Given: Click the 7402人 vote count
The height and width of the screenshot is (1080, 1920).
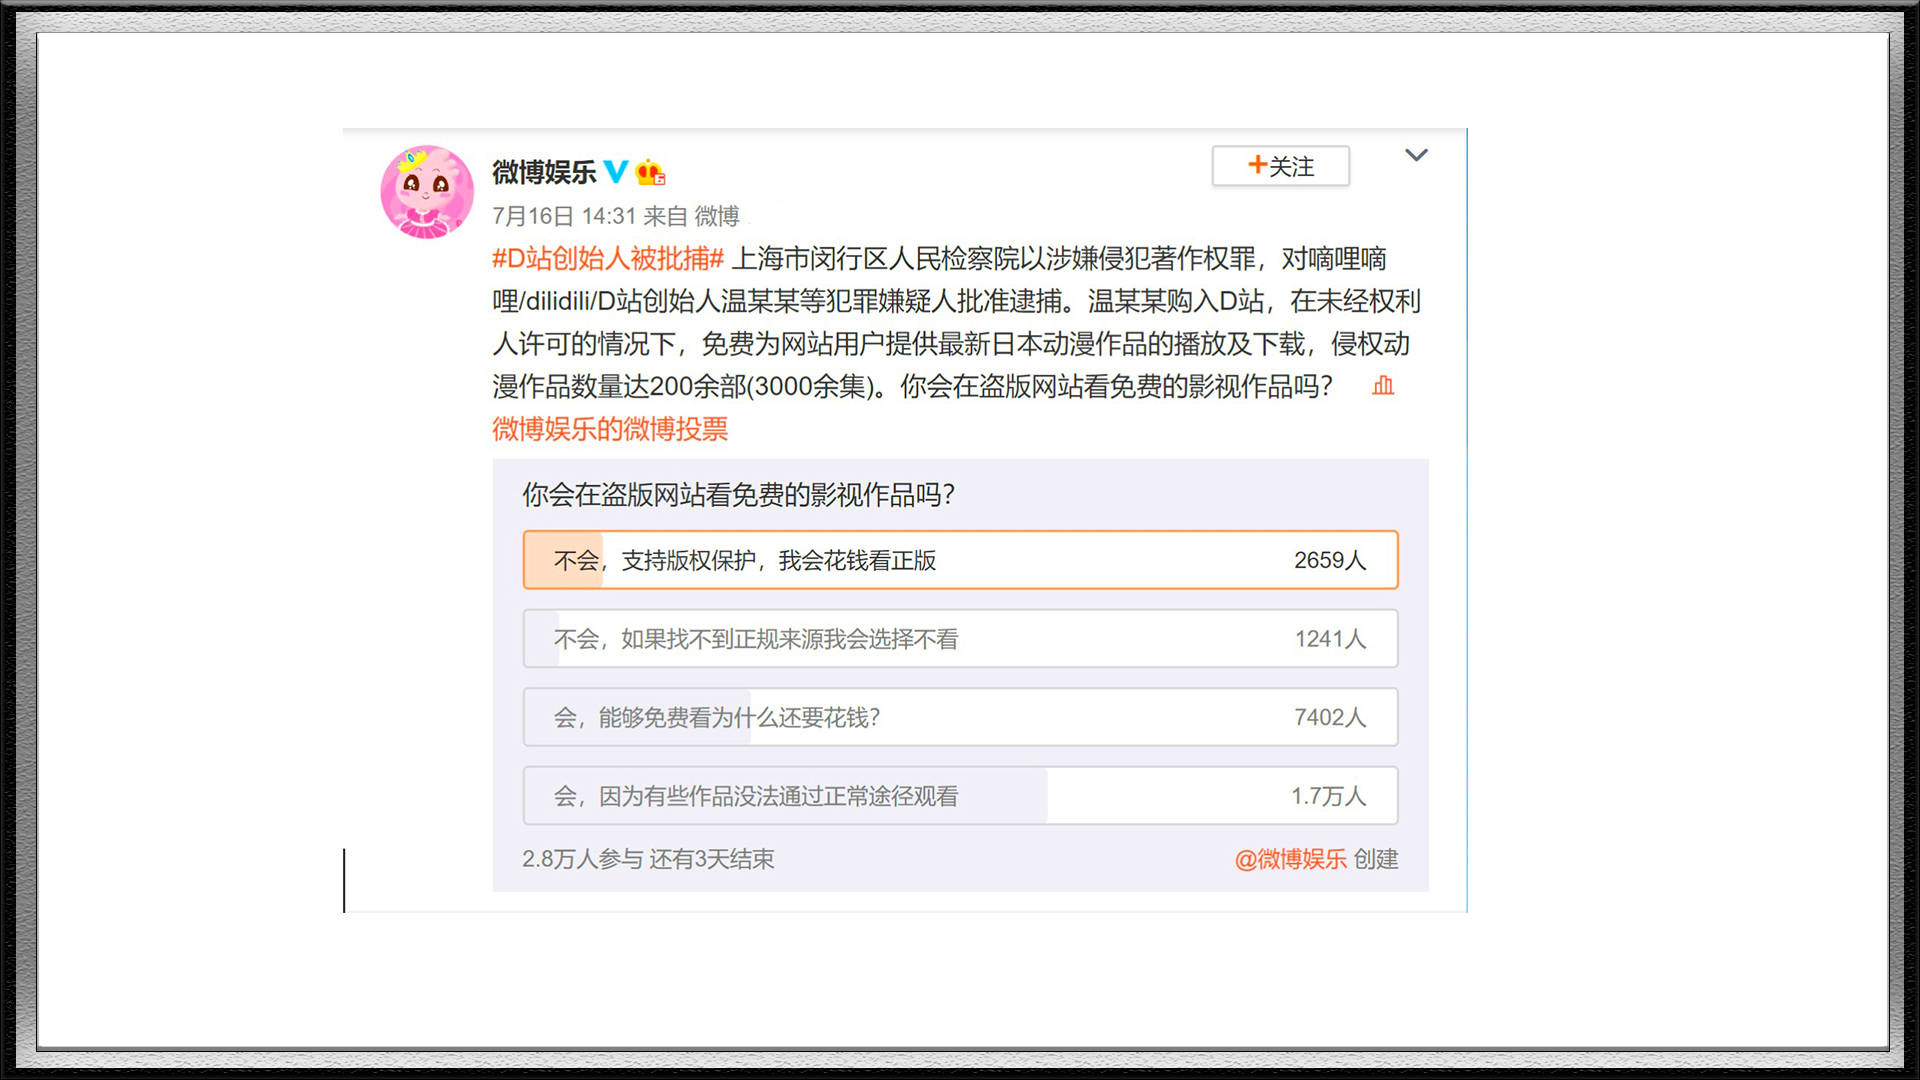Looking at the screenshot, I should pos(1329,717).
